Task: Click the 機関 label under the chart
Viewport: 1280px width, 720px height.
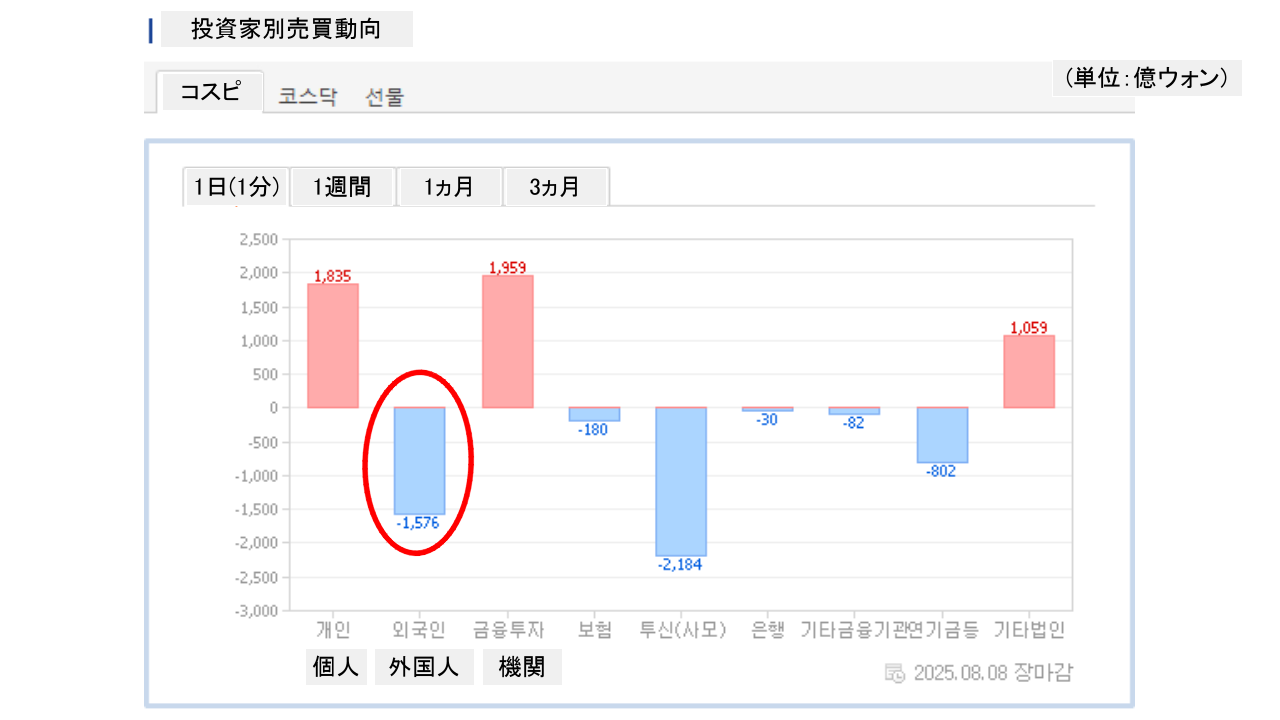Action: tap(522, 667)
